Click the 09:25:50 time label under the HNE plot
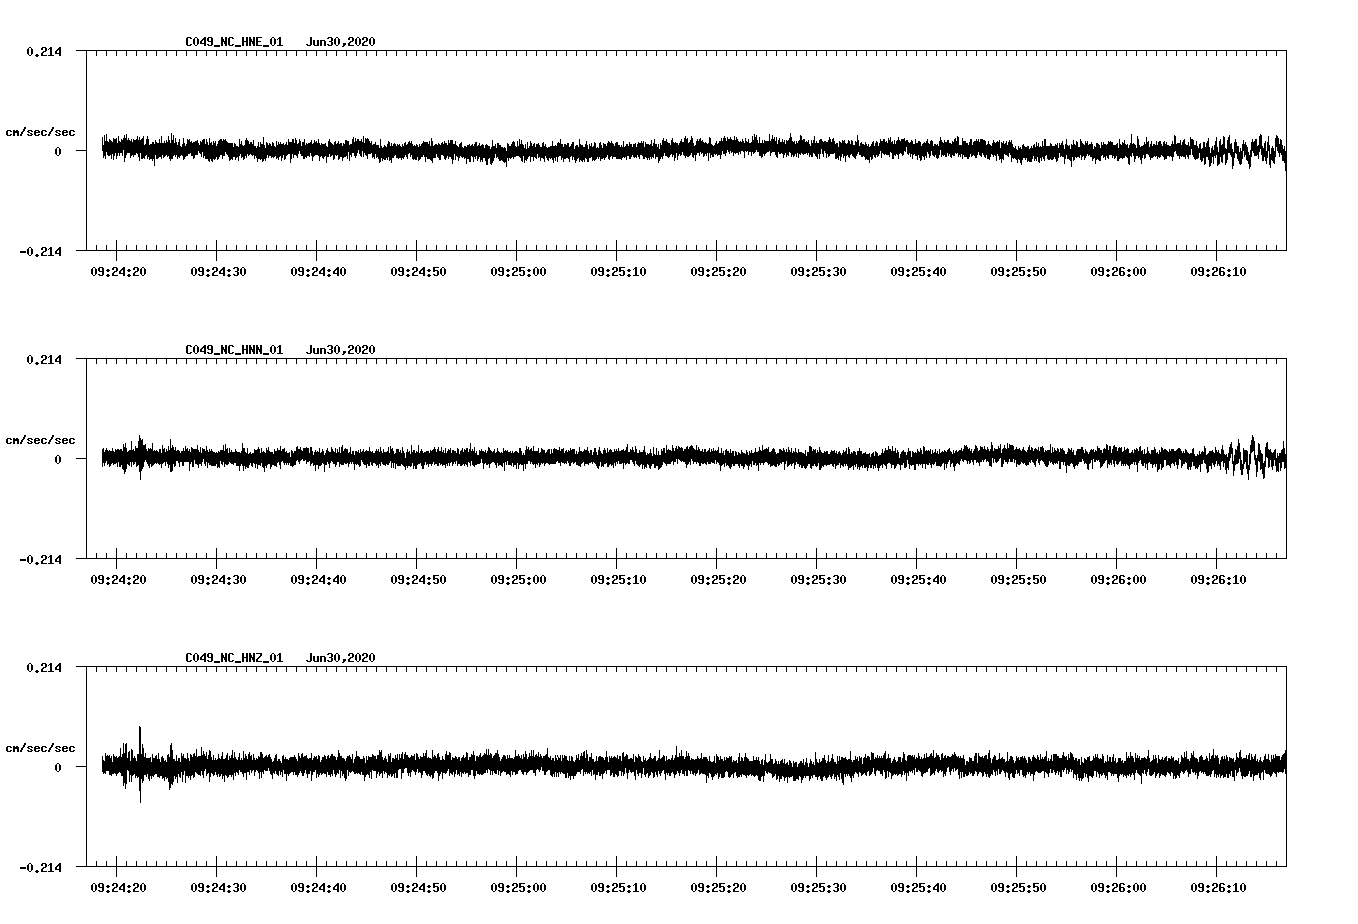Screen dimensions: 1358x924 coord(1018,271)
